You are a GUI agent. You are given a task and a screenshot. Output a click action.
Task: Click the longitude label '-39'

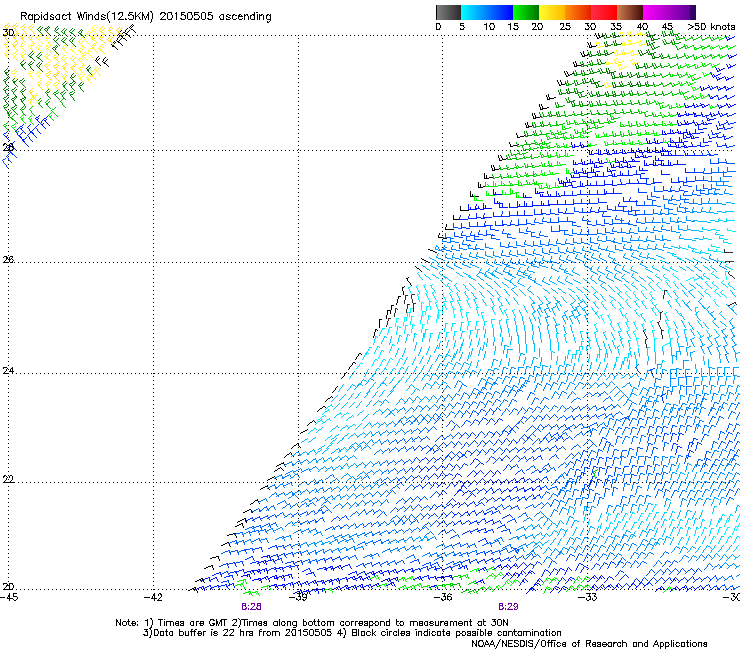tap(298, 597)
